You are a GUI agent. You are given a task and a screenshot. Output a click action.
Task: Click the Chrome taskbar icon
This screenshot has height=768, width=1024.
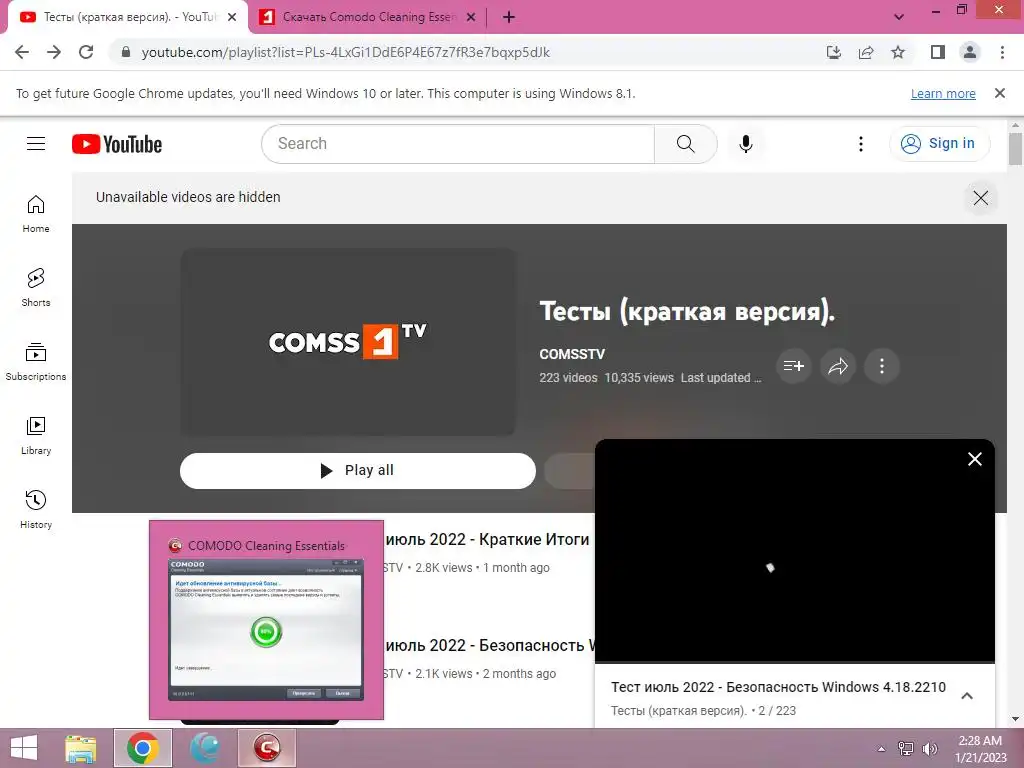(x=143, y=748)
